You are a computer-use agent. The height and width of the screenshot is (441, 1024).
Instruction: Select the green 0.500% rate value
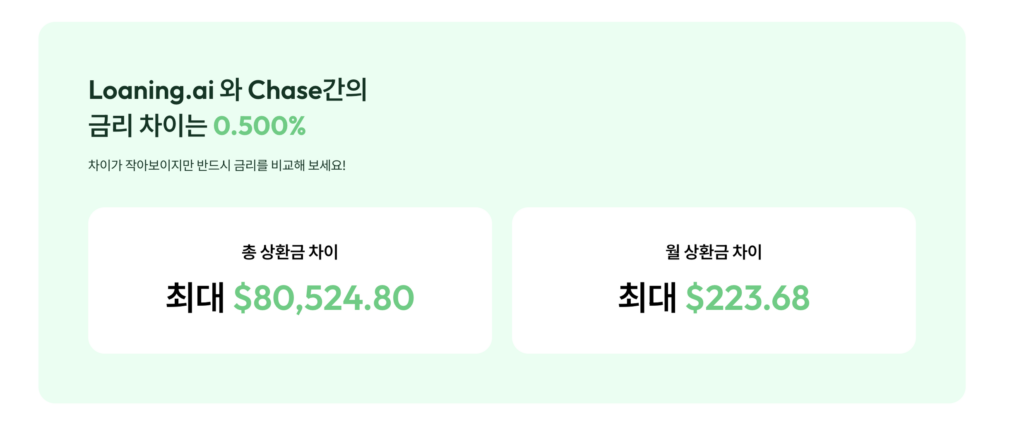(259, 127)
